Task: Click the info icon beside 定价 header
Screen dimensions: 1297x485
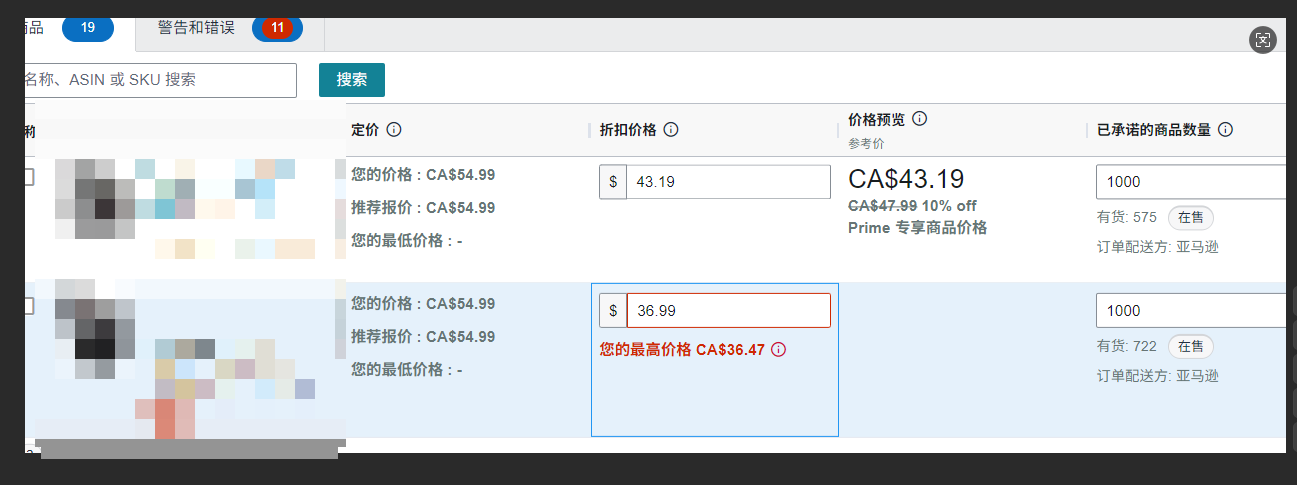Action: (394, 130)
